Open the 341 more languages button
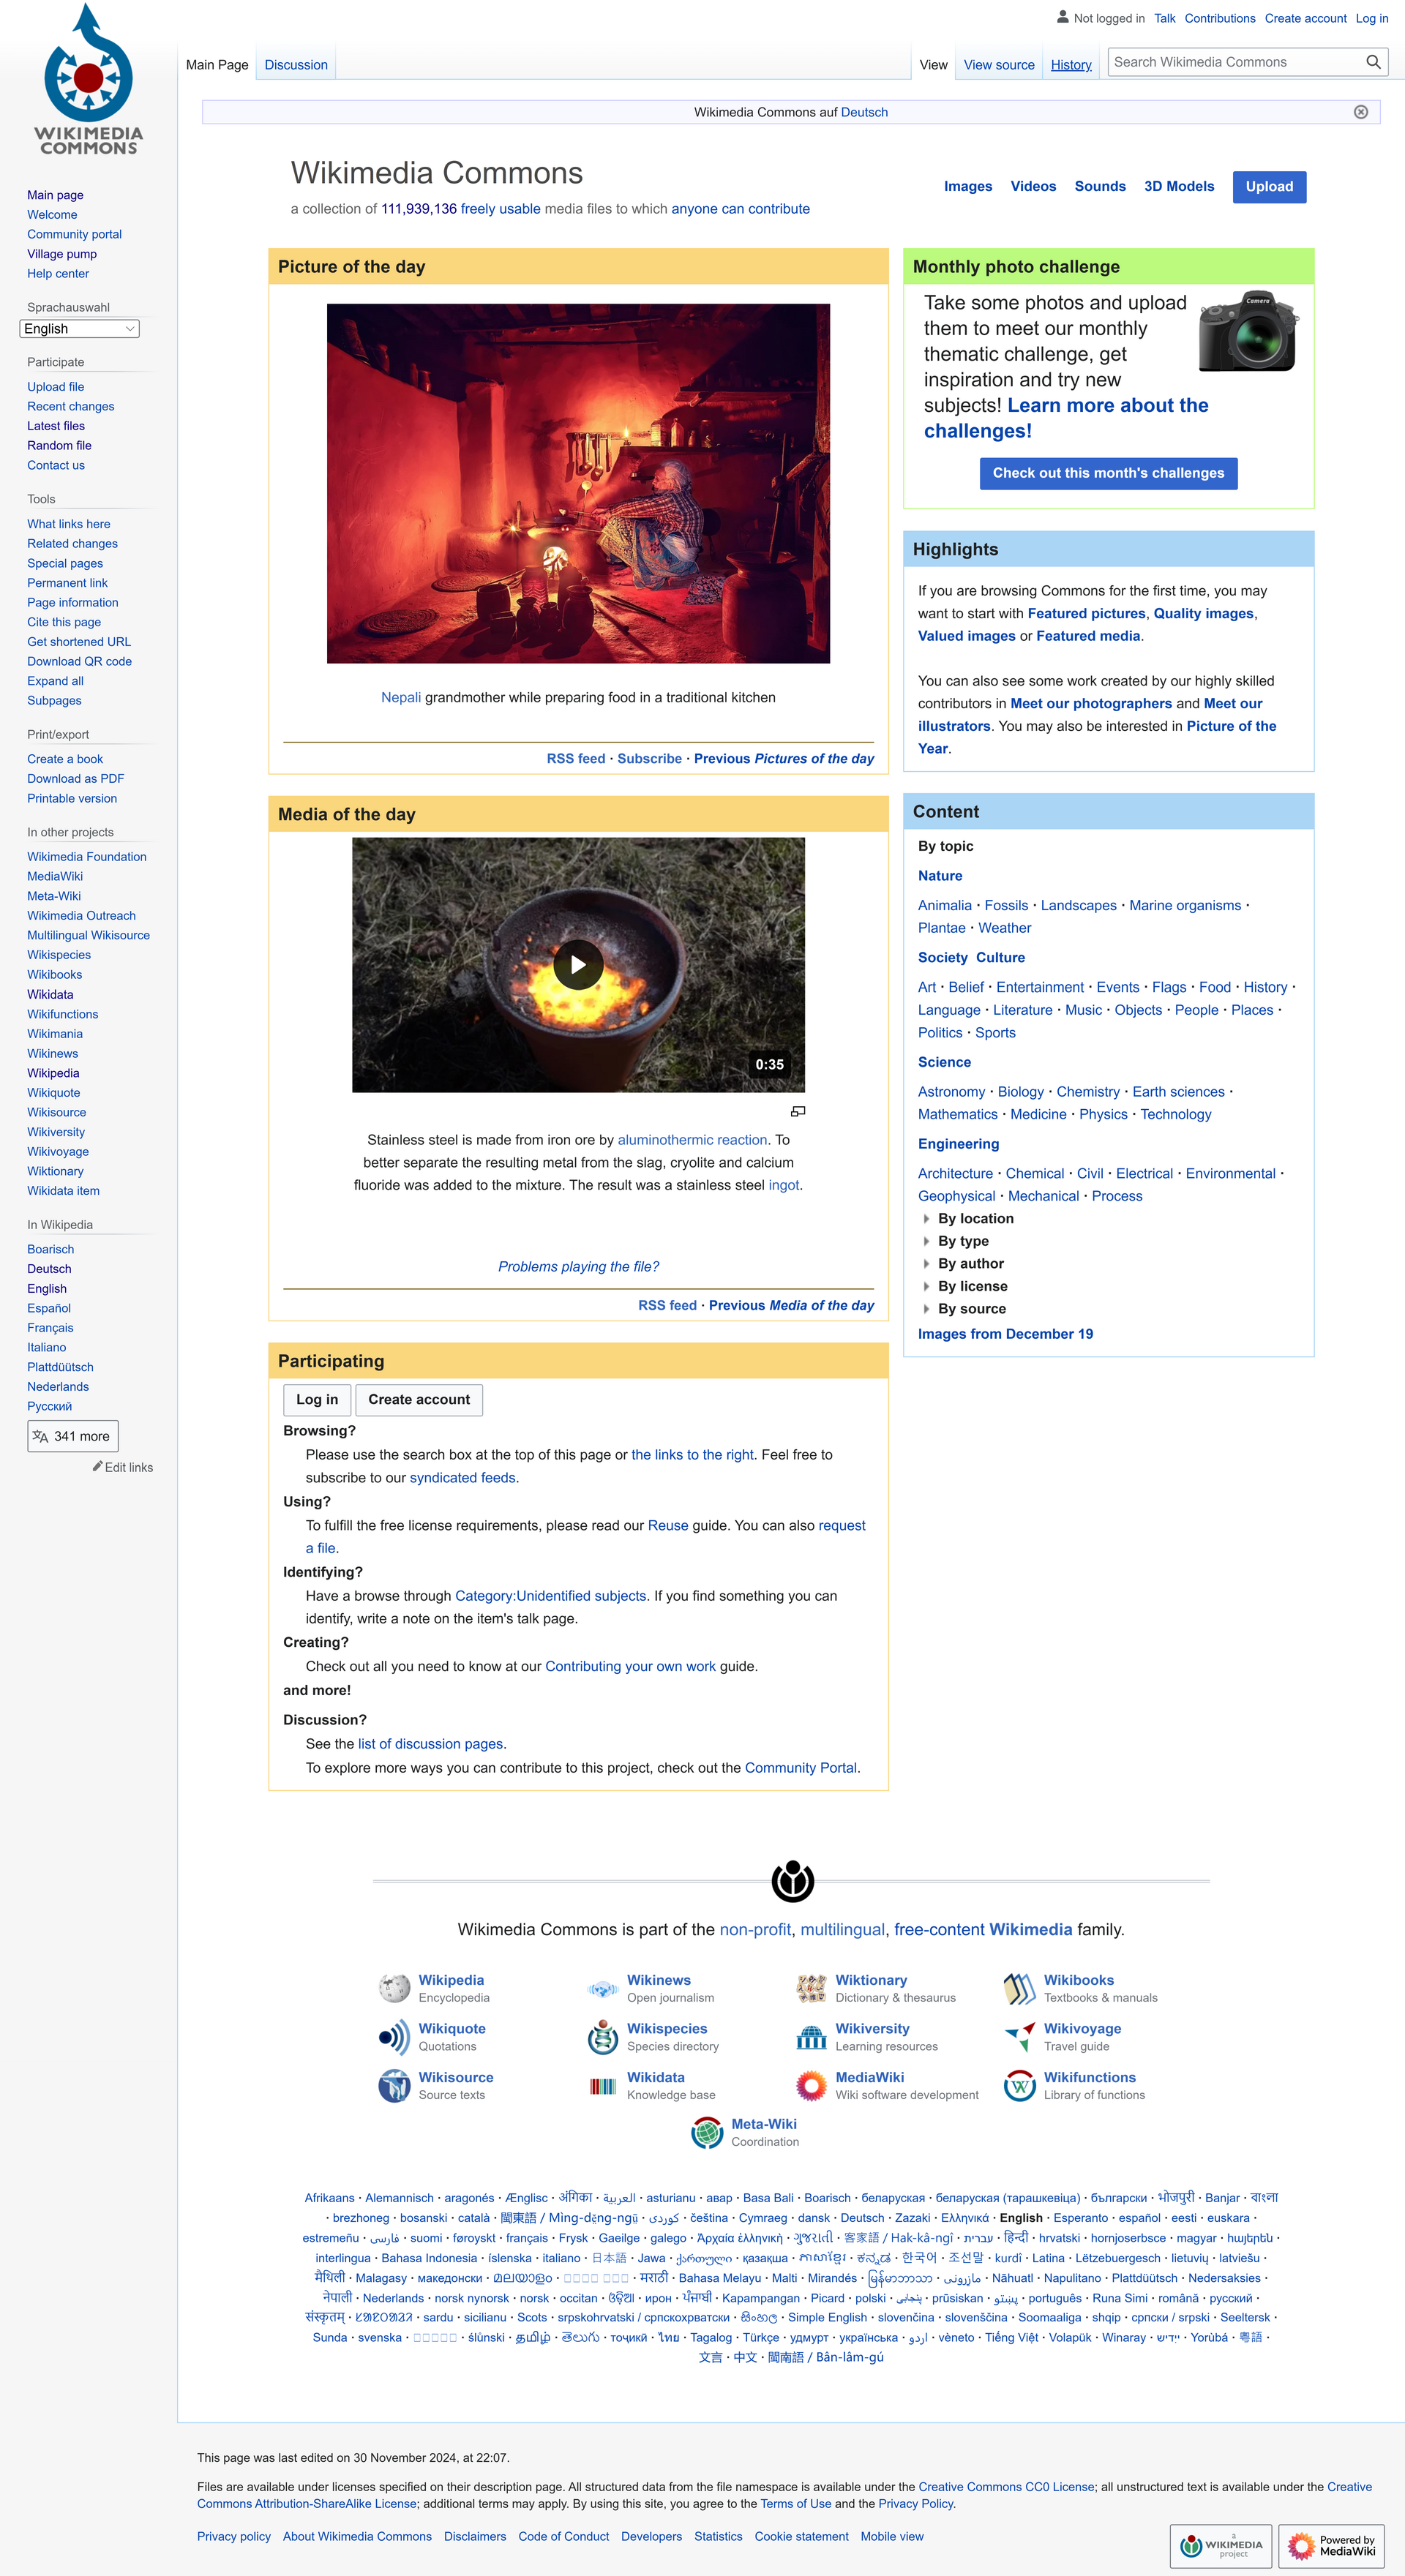 (72, 1436)
